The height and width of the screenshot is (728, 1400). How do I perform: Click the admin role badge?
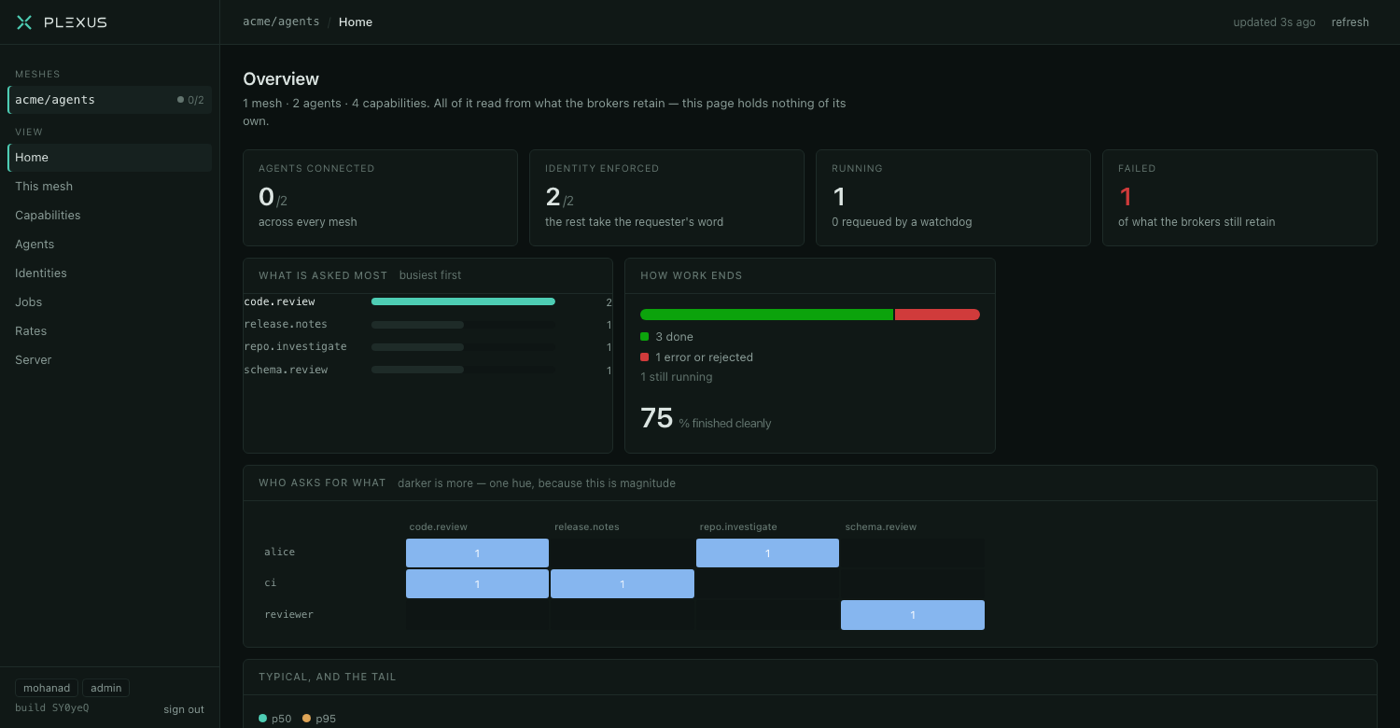click(x=106, y=688)
